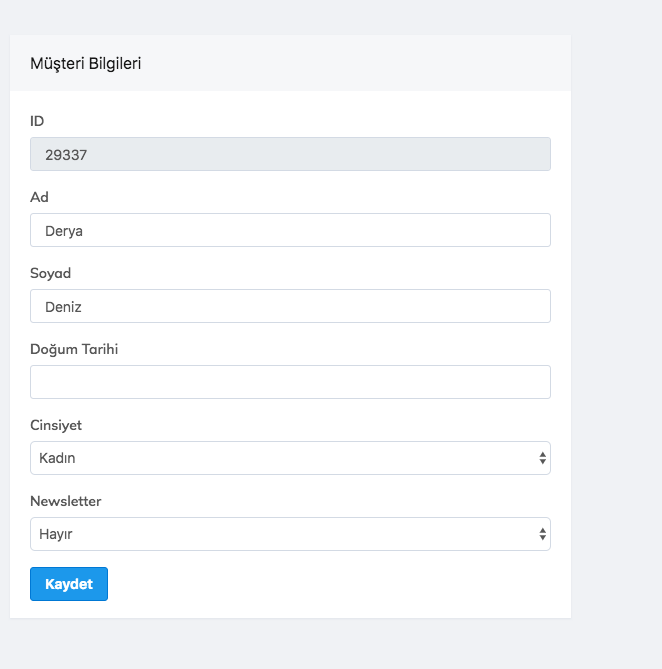
Task: Select the empty Doğum Tarihi field
Action: pyautogui.click(x=290, y=382)
